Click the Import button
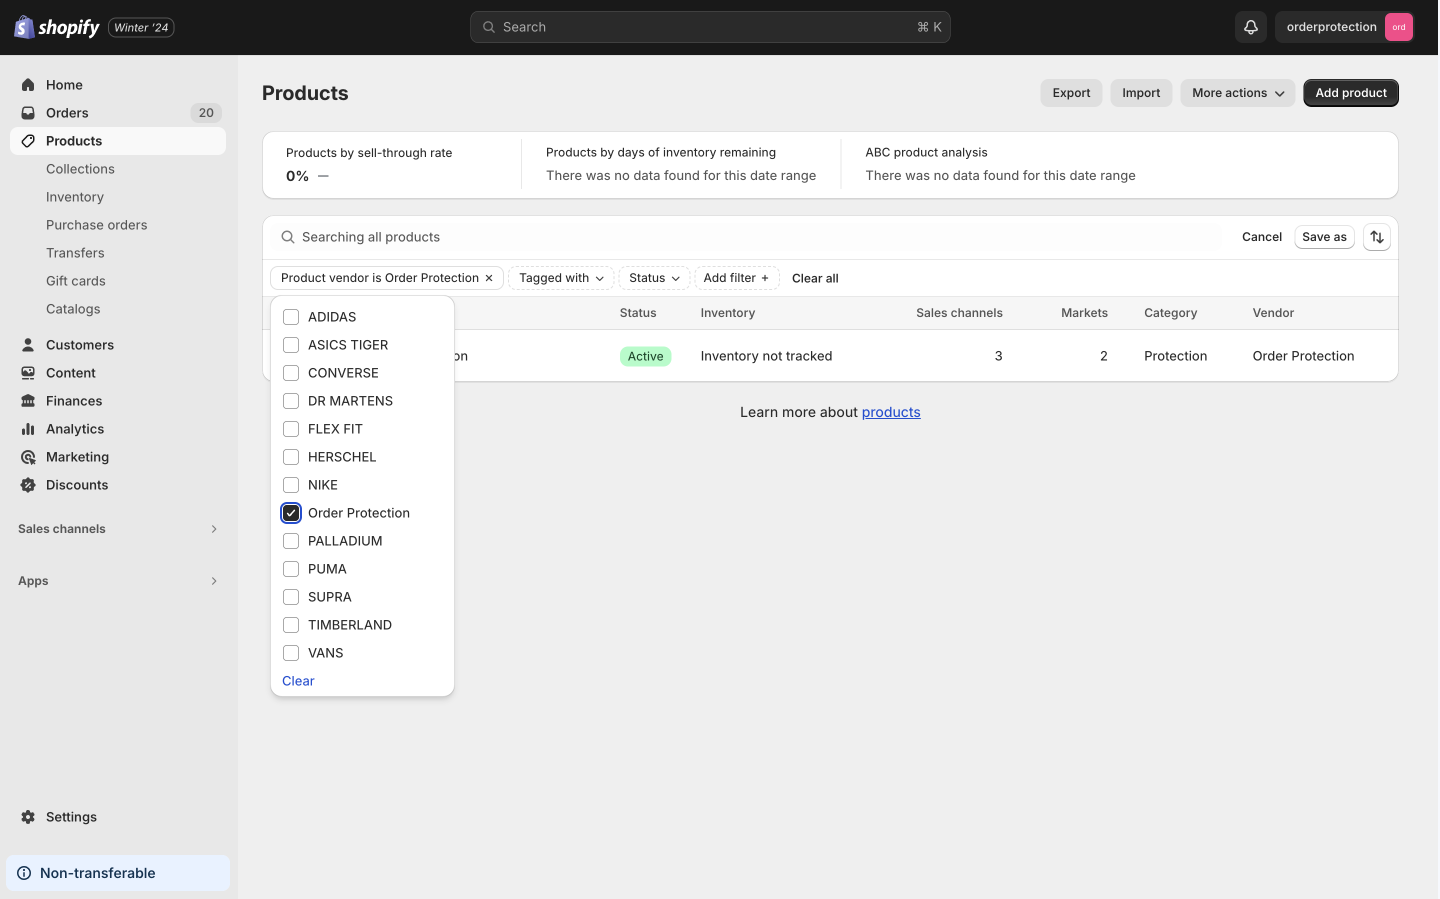Image resolution: width=1440 pixels, height=899 pixels. point(1141,93)
